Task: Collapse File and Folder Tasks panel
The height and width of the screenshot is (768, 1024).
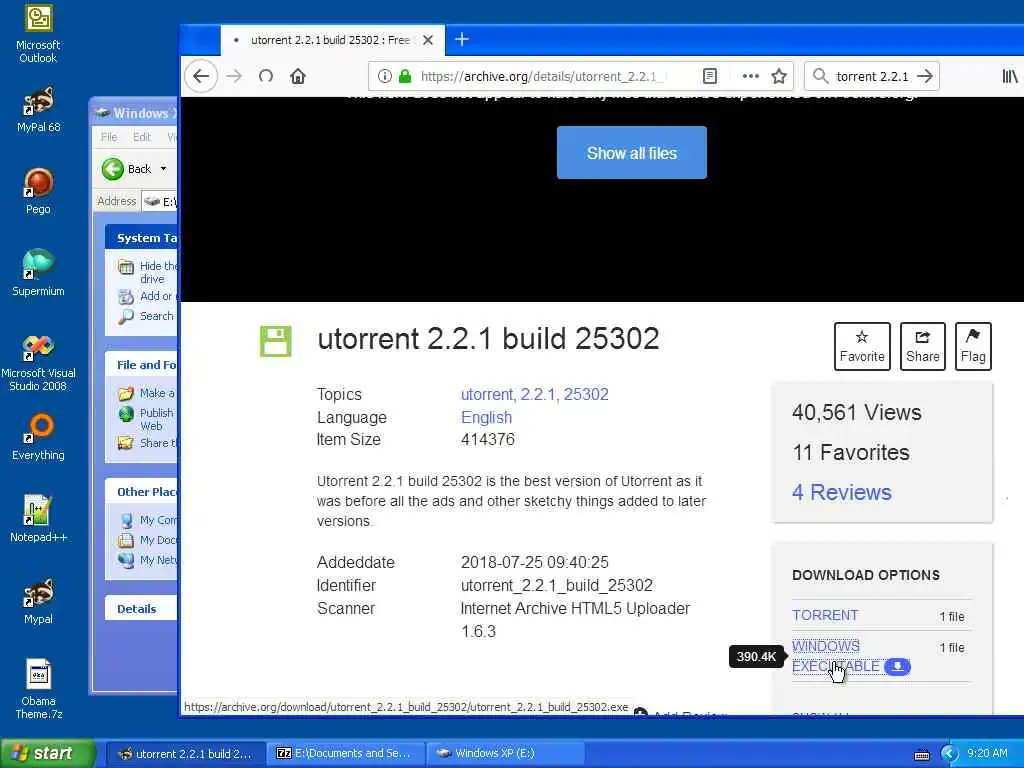Action: point(142,364)
